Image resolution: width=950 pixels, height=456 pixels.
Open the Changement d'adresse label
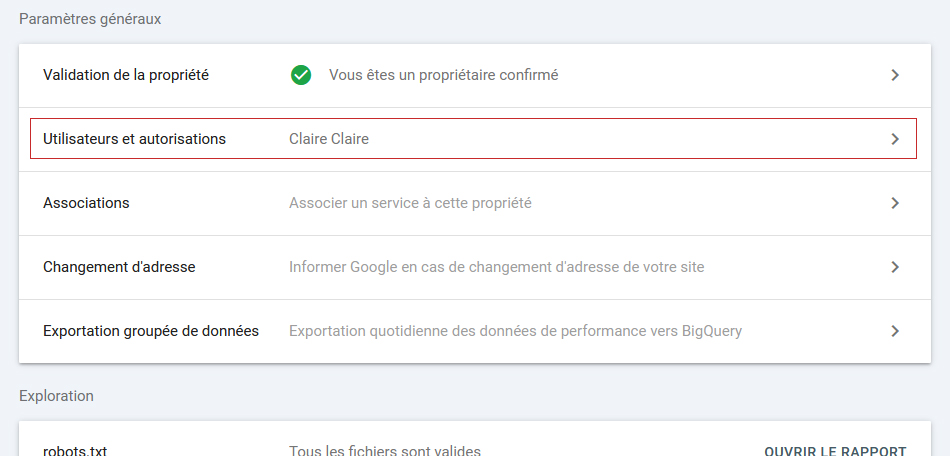click(119, 267)
